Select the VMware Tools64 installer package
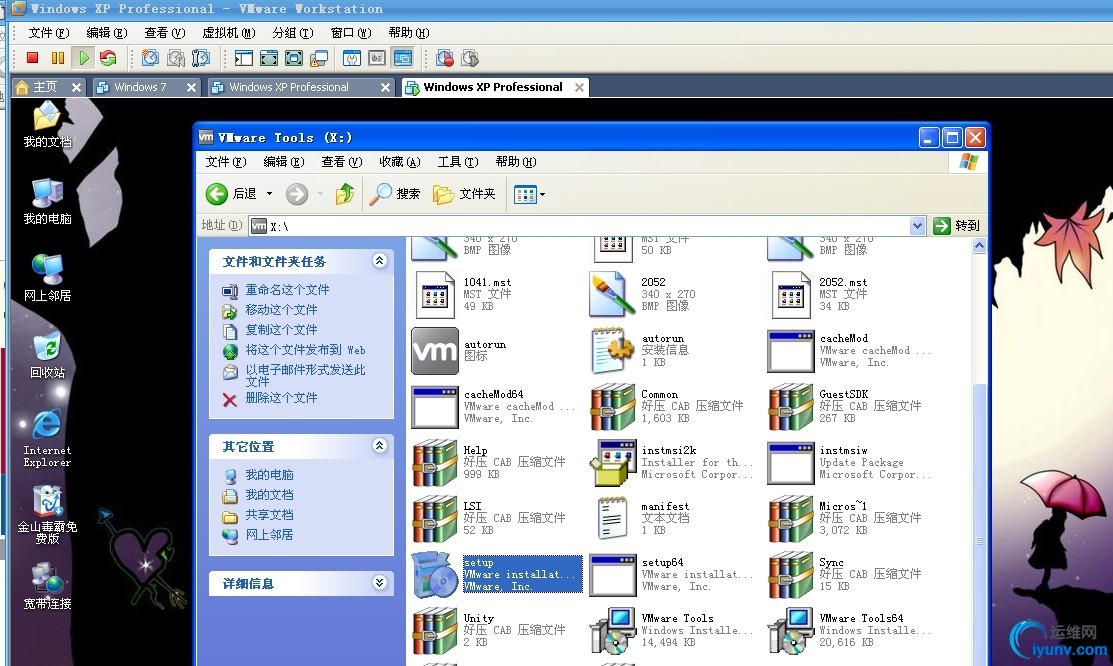This screenshot has height=666, width=1113. click(850, 630)
